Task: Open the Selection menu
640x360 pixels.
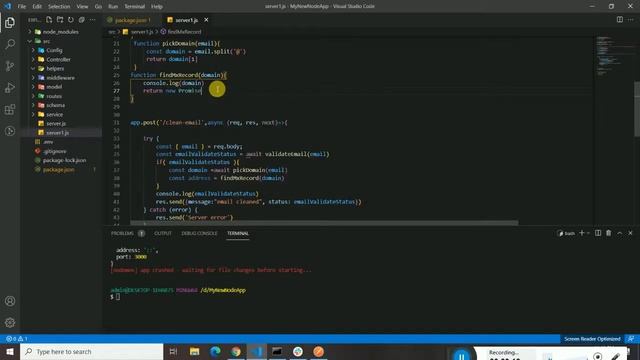Action: (x=59, y=7)
